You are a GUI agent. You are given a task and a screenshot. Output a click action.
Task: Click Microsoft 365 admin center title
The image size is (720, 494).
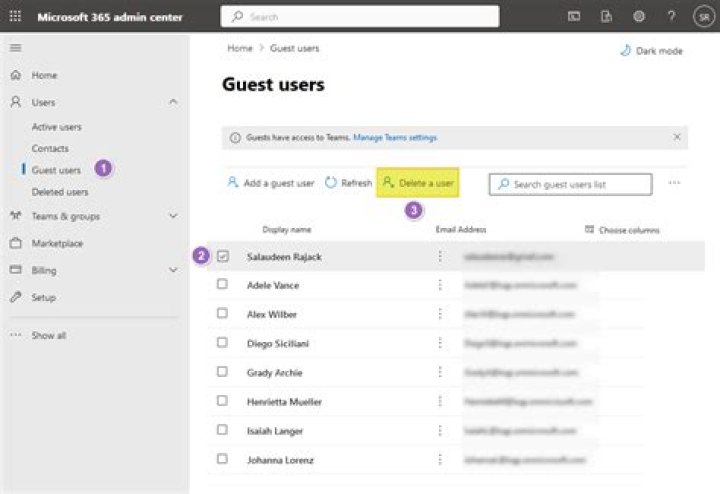click(110, 17)
